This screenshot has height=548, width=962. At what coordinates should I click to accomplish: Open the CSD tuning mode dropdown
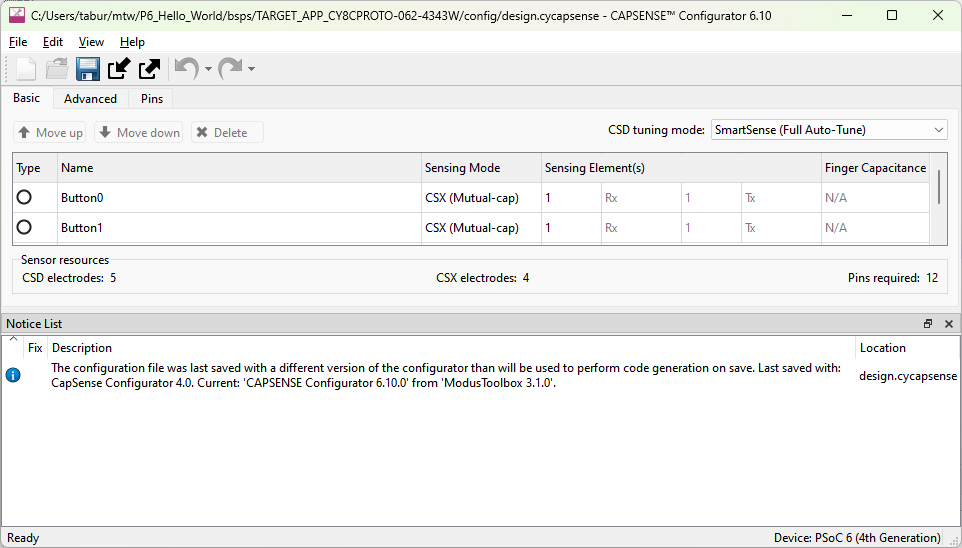coord(829,130)
